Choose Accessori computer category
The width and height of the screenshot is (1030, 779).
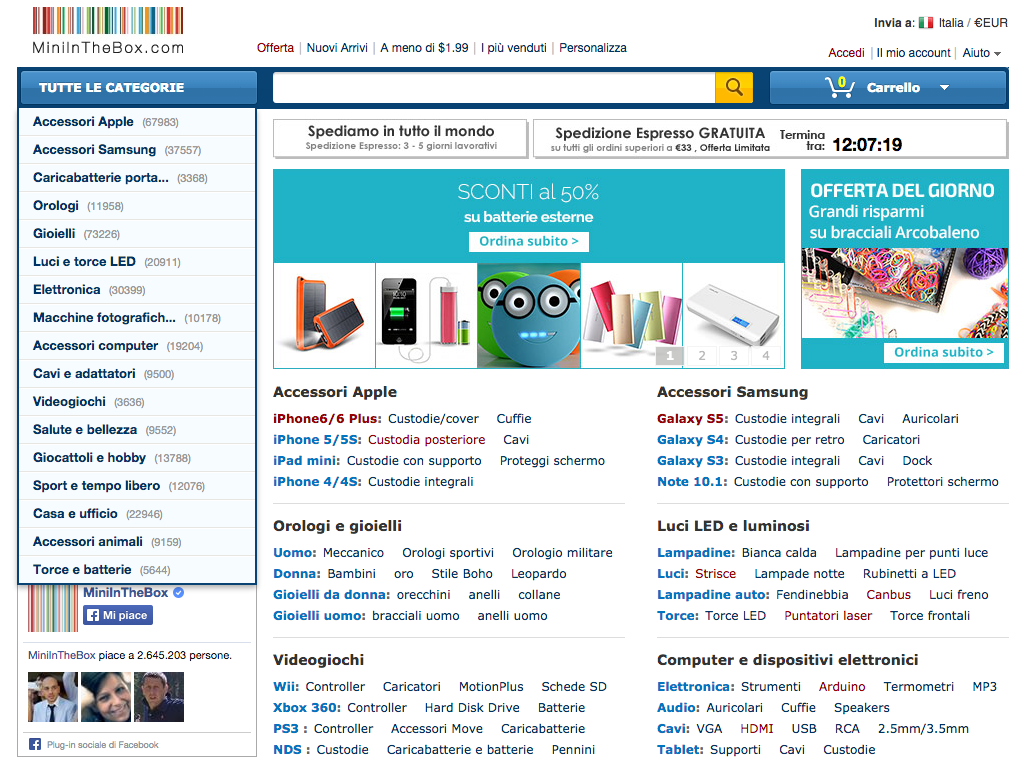click(x=137, y=345)
